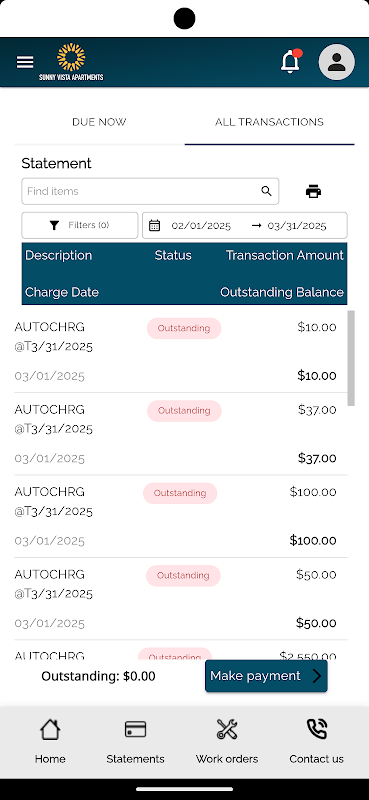
Task: Open the hamburger navigation menu
Action: [x=25, y=62]
